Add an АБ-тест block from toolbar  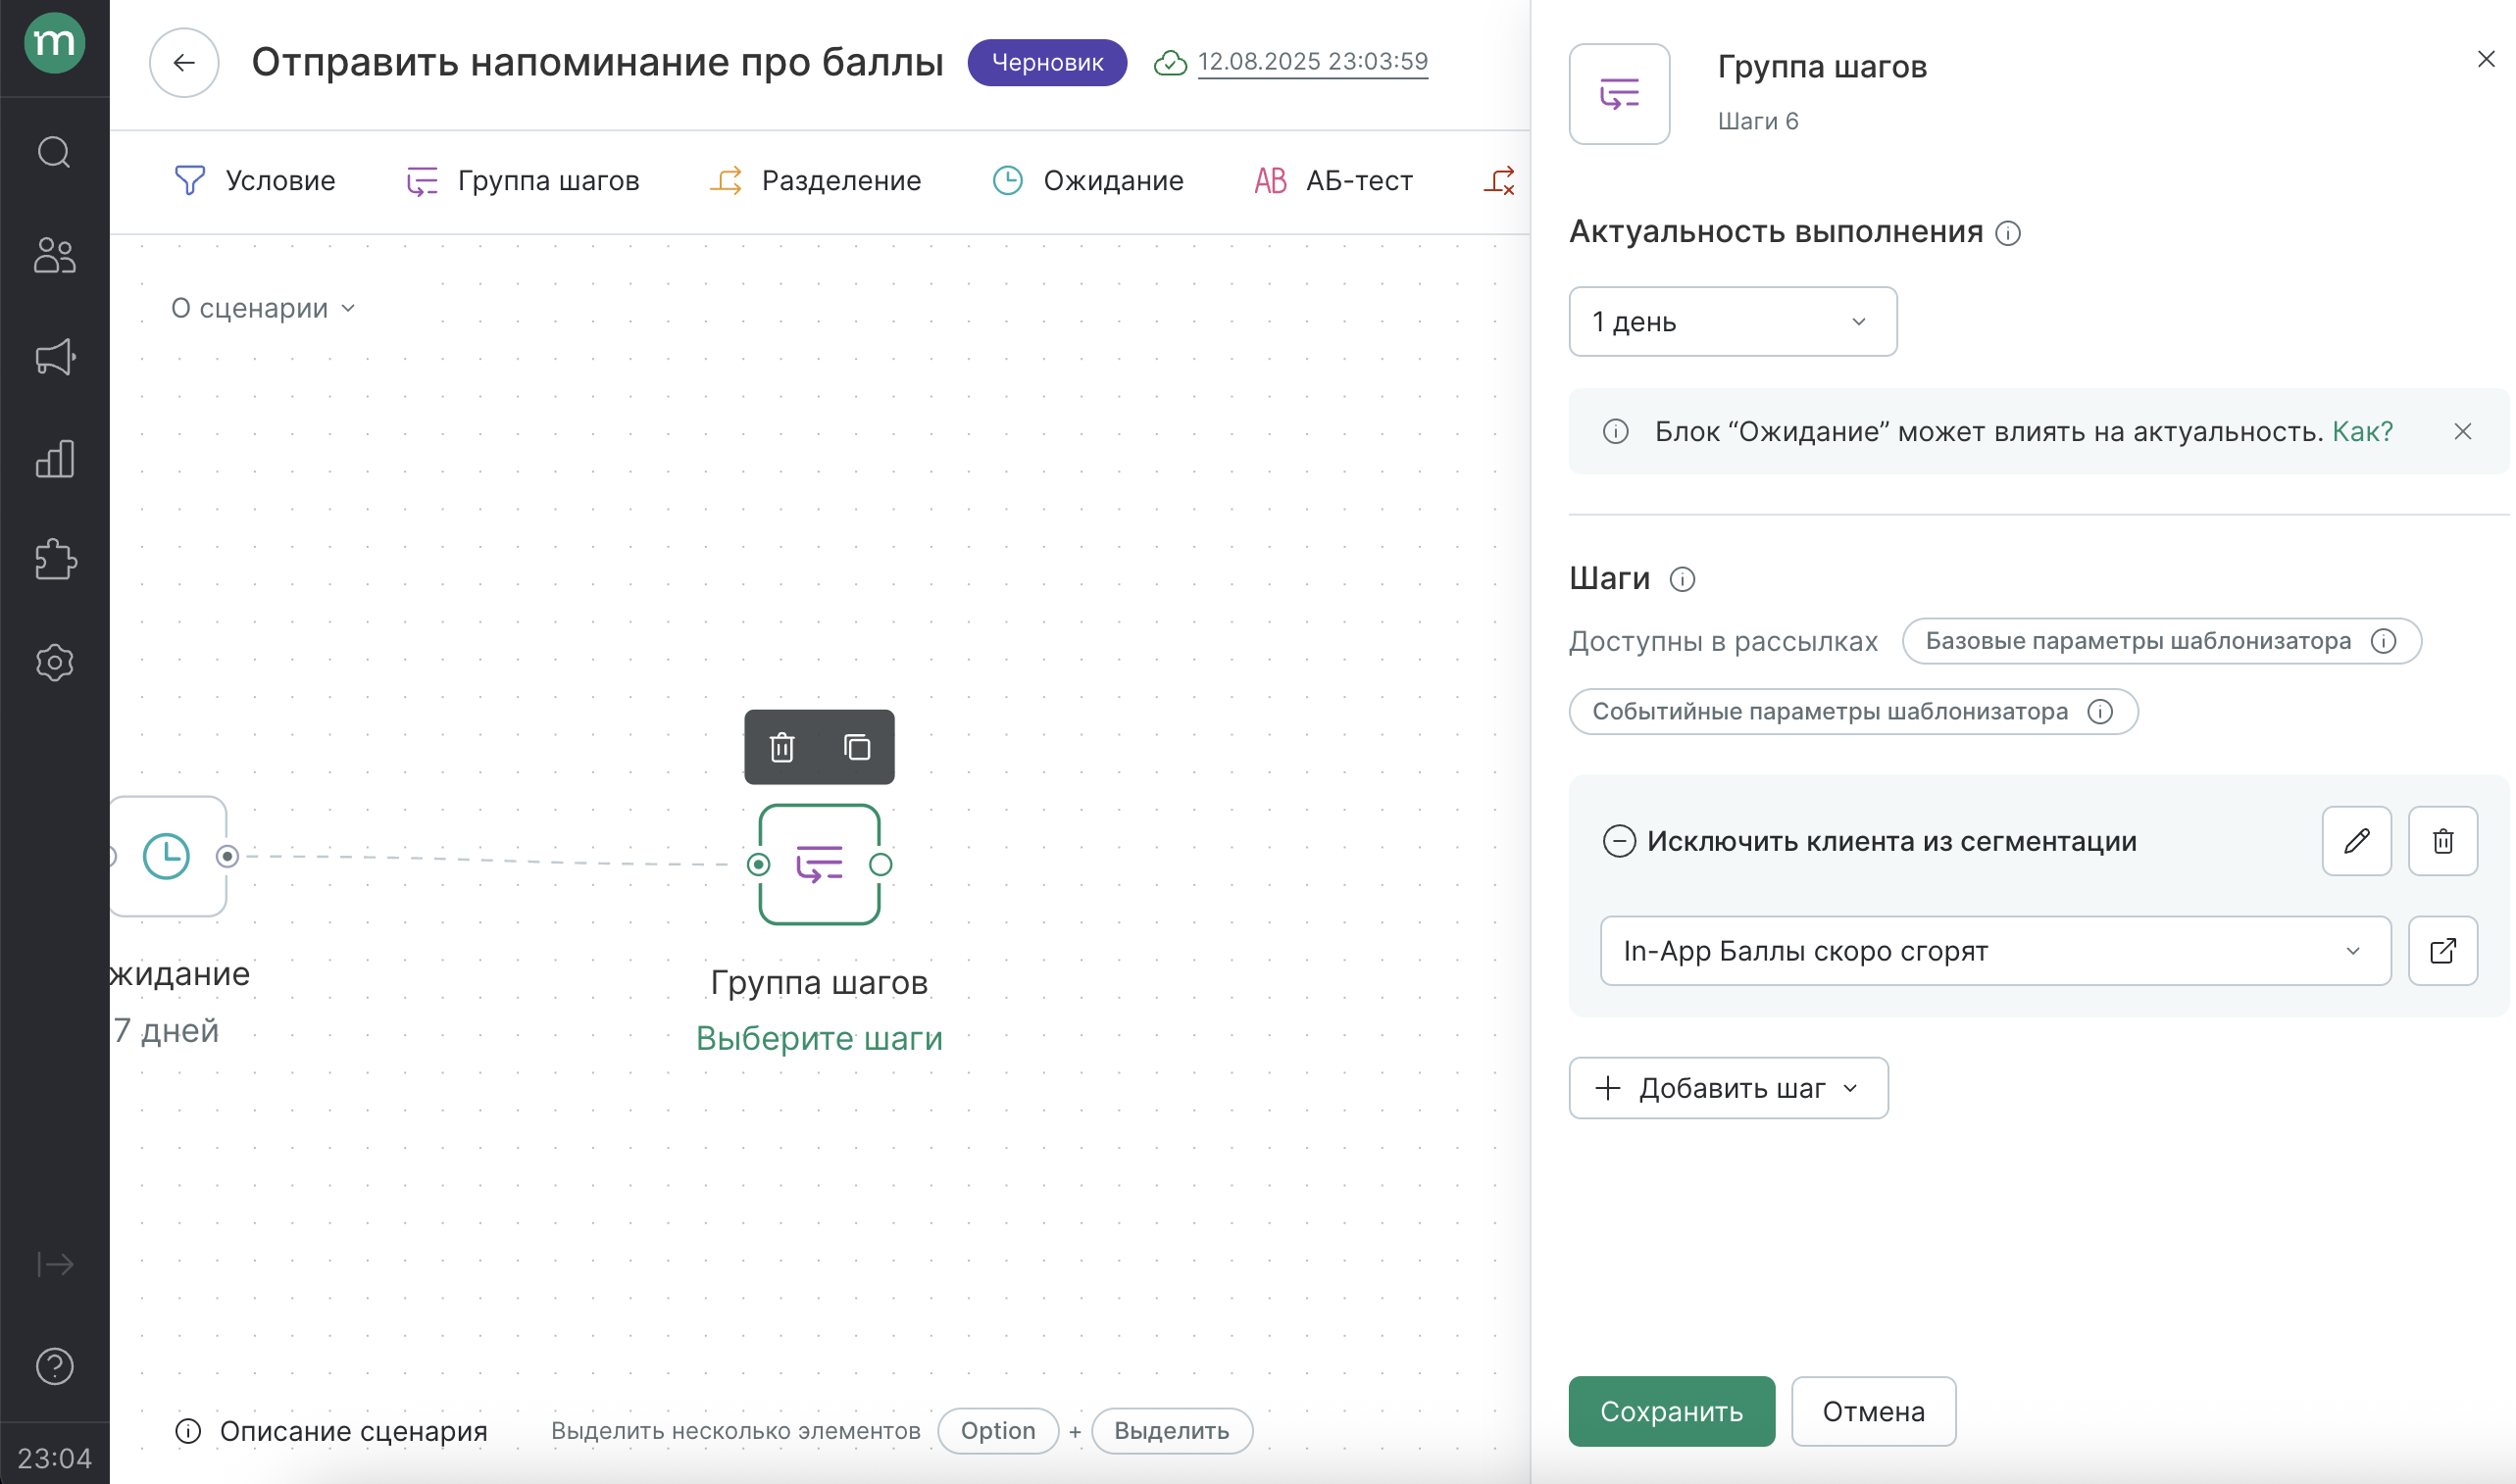(x=1333, y=181)
